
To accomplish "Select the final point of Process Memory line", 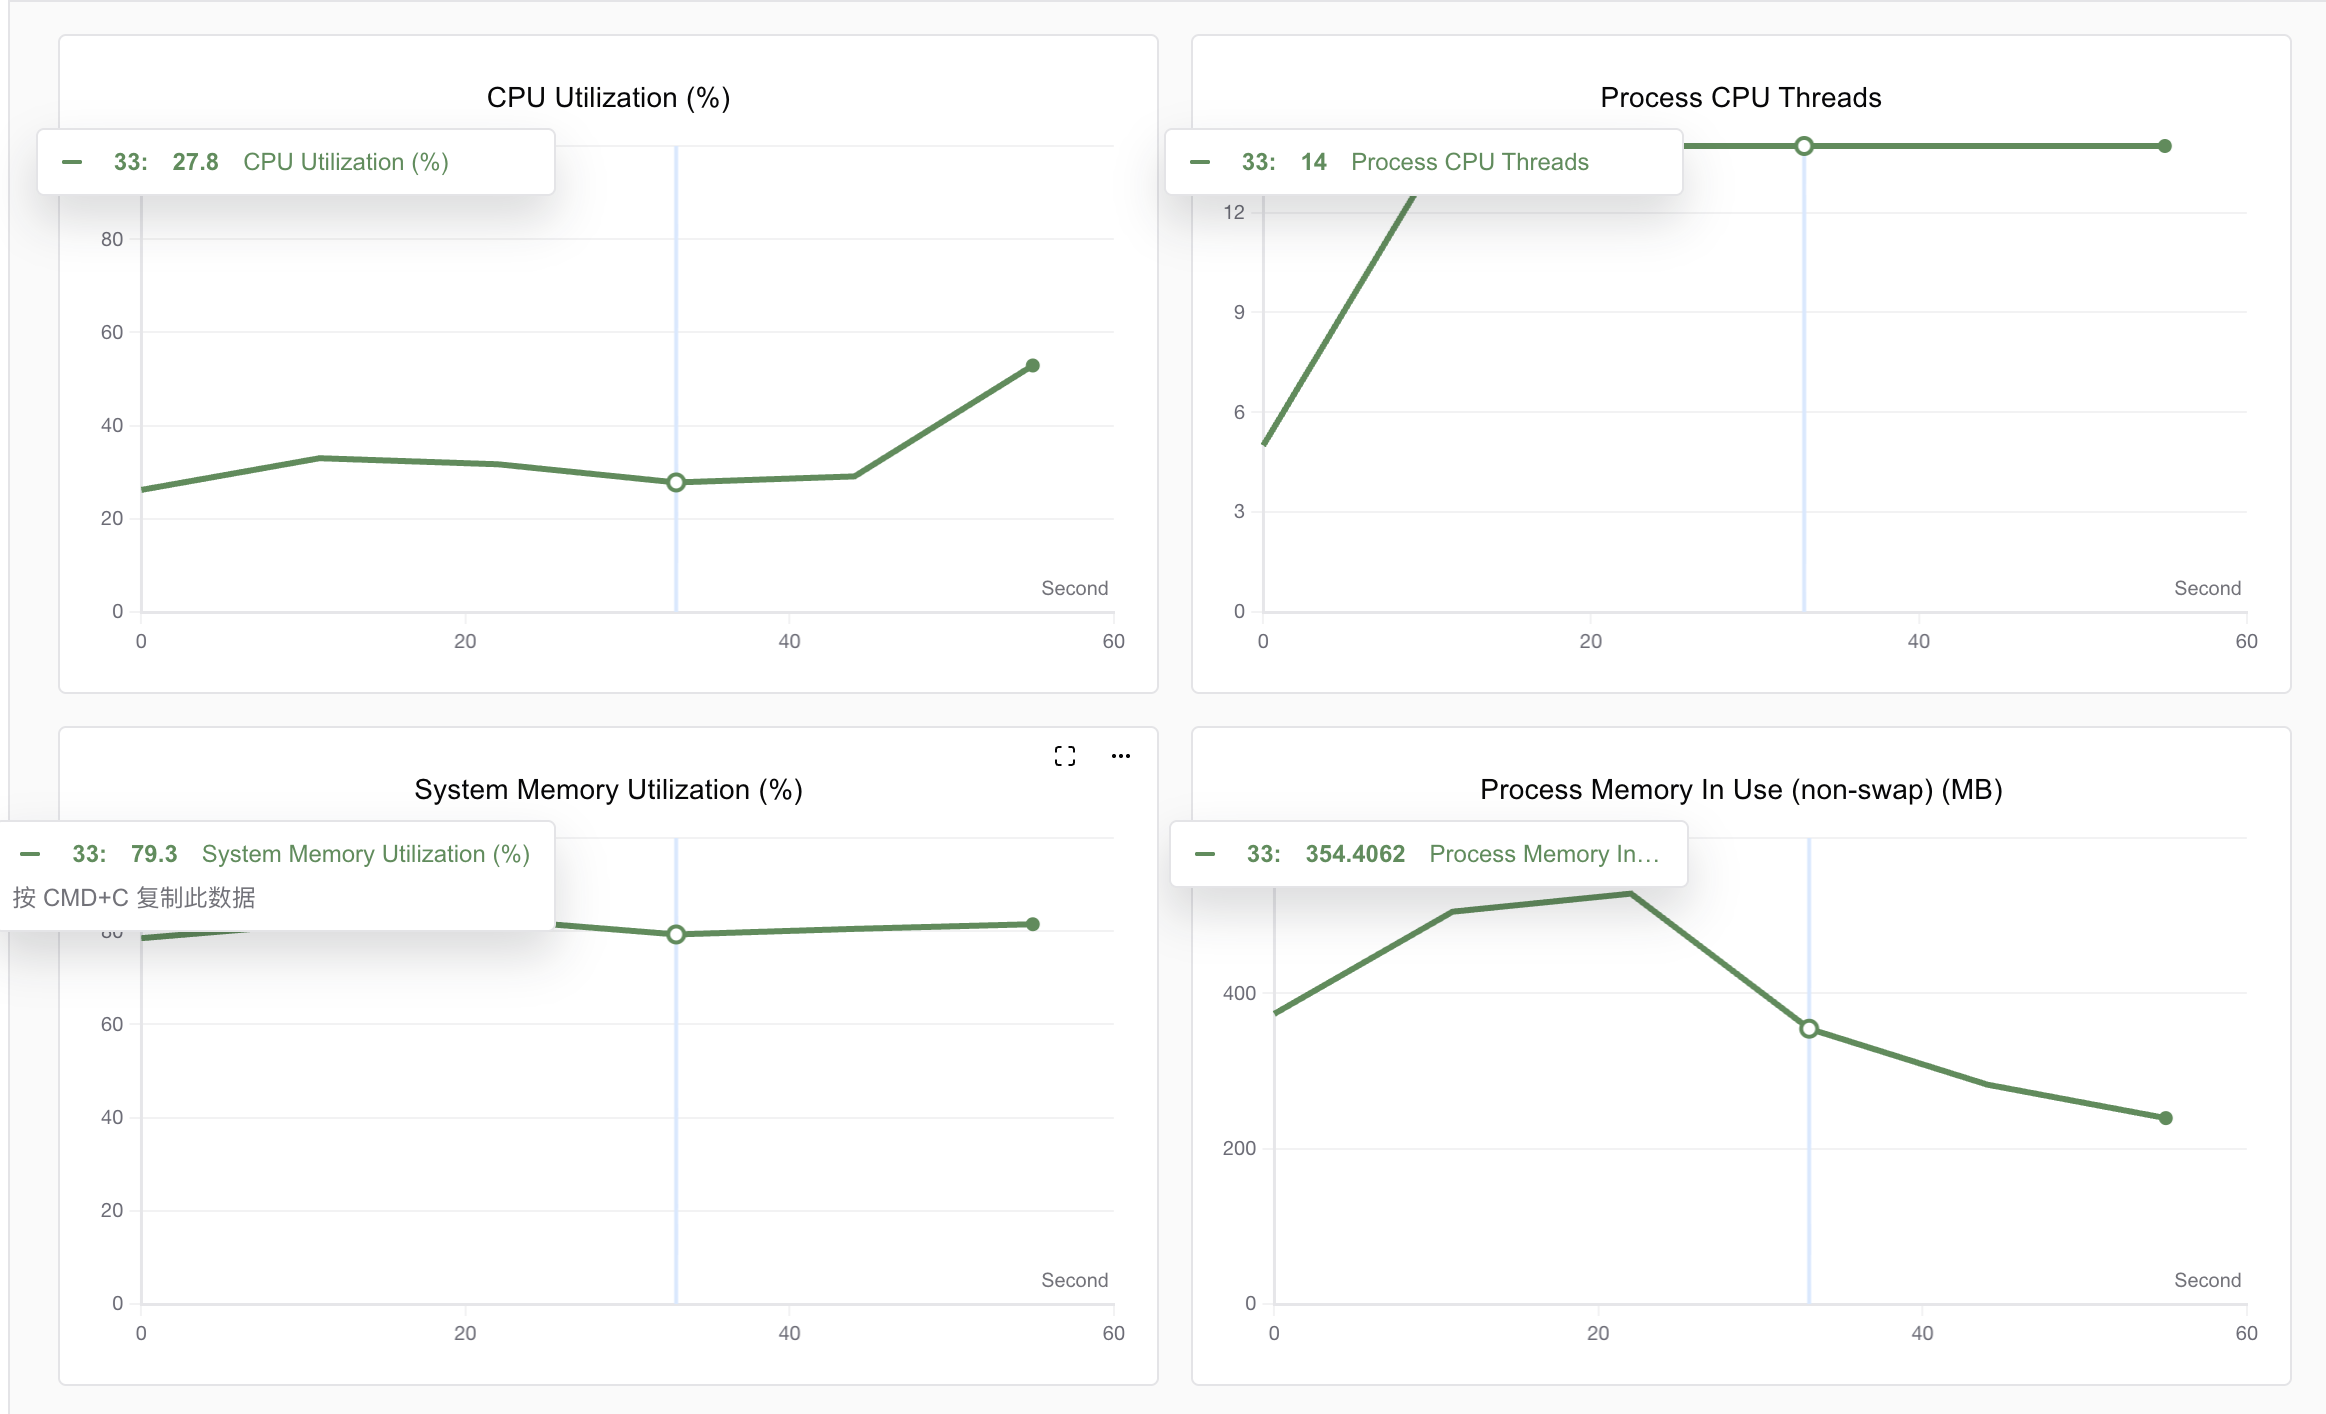I will pos(2165,1118).
